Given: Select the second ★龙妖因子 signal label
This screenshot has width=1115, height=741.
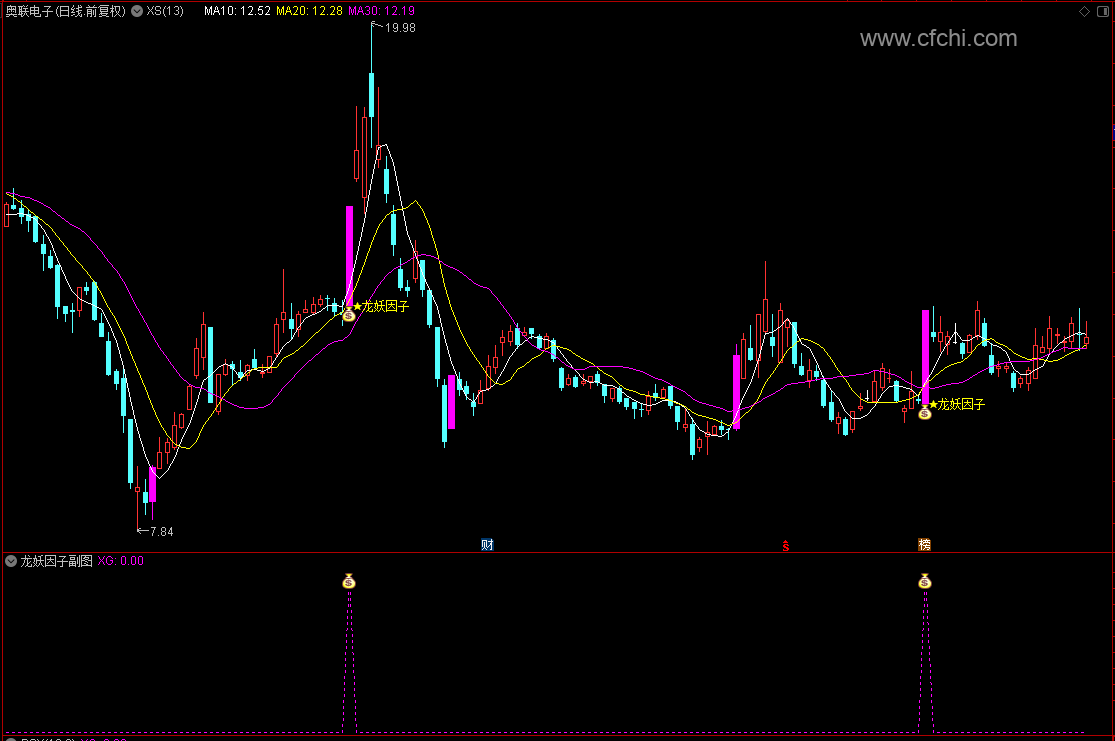Looking at the screenshot, I should [x=957, y=405].
